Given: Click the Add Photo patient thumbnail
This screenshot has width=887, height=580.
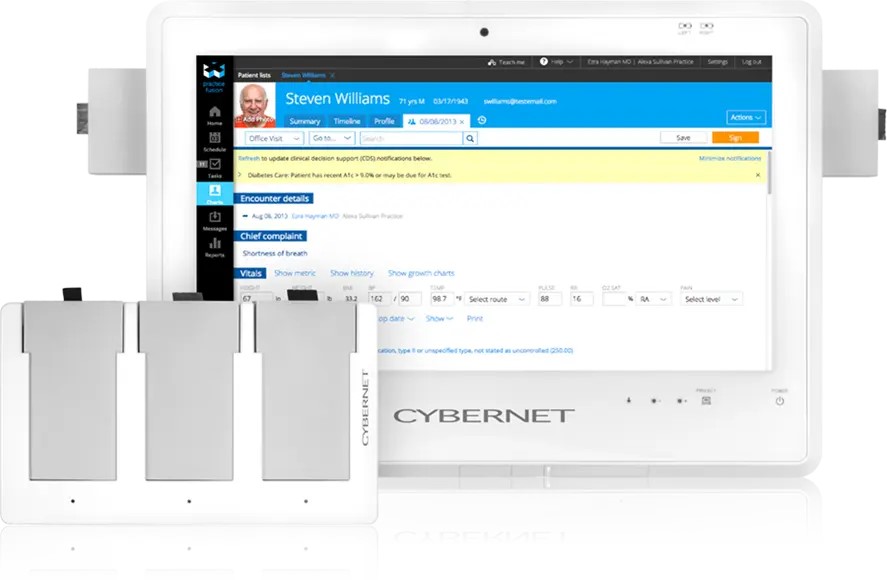Looking at the screenshot, I should [255, 106].
